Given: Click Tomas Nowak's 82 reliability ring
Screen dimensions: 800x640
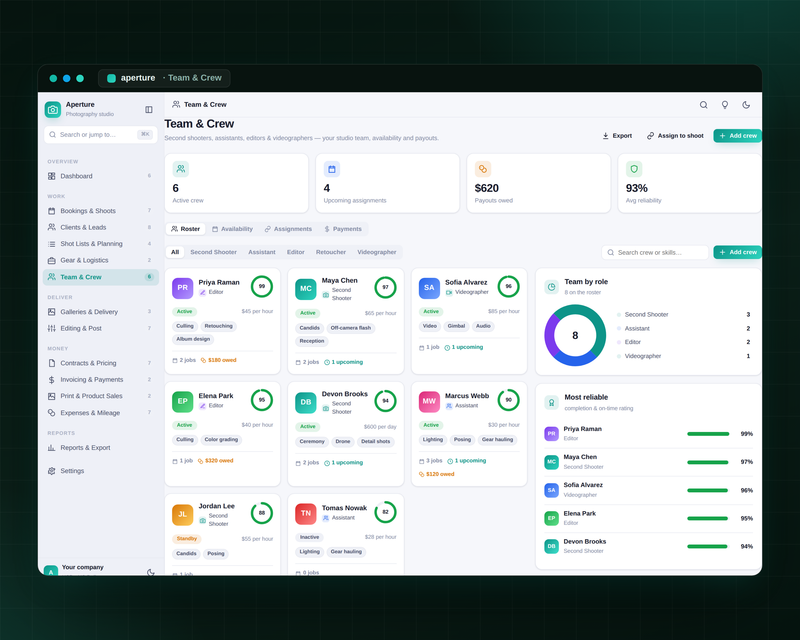Looking at the screenshot, I should tap(385, 512).
